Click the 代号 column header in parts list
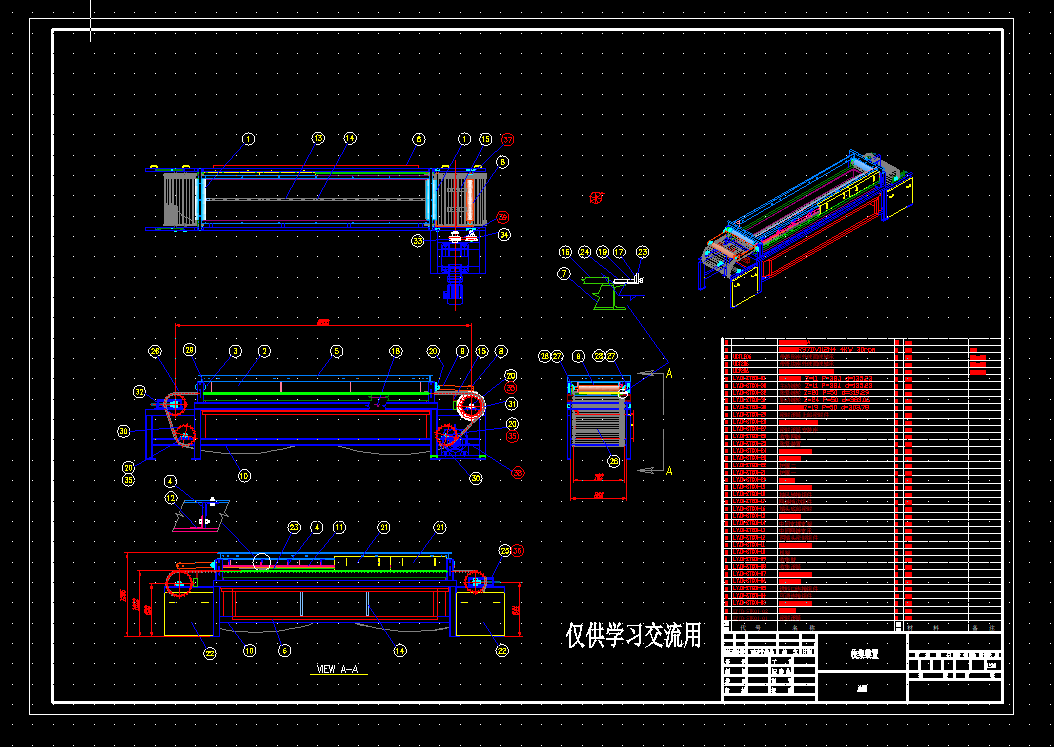The image size is (1054, 747). pyautogui.click(x=752, y=627)
